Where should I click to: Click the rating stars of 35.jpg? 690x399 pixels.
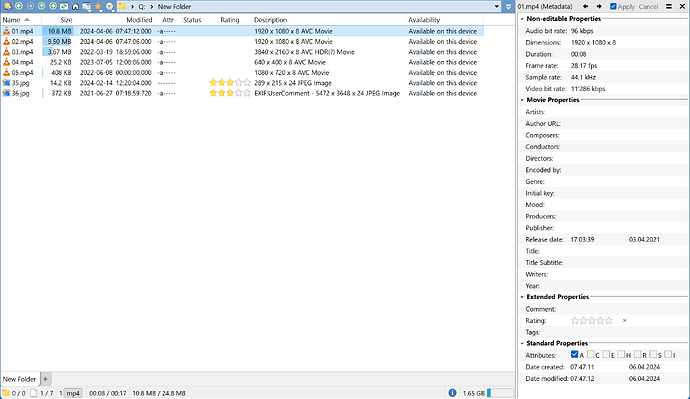(x=230, y=83)
